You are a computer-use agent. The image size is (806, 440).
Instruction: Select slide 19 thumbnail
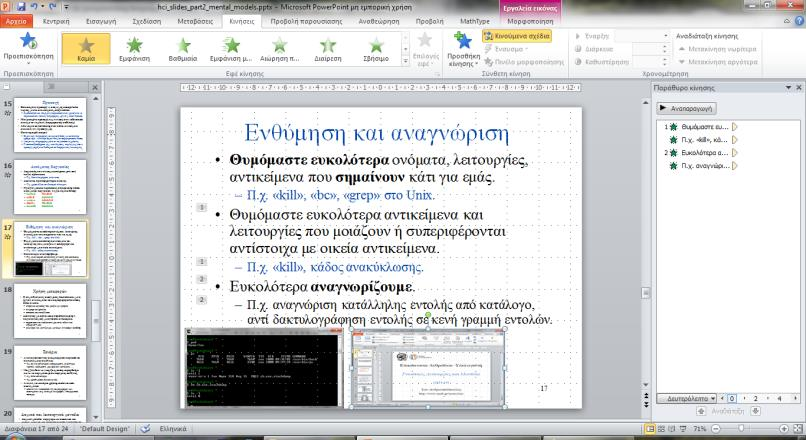[50, 373]
